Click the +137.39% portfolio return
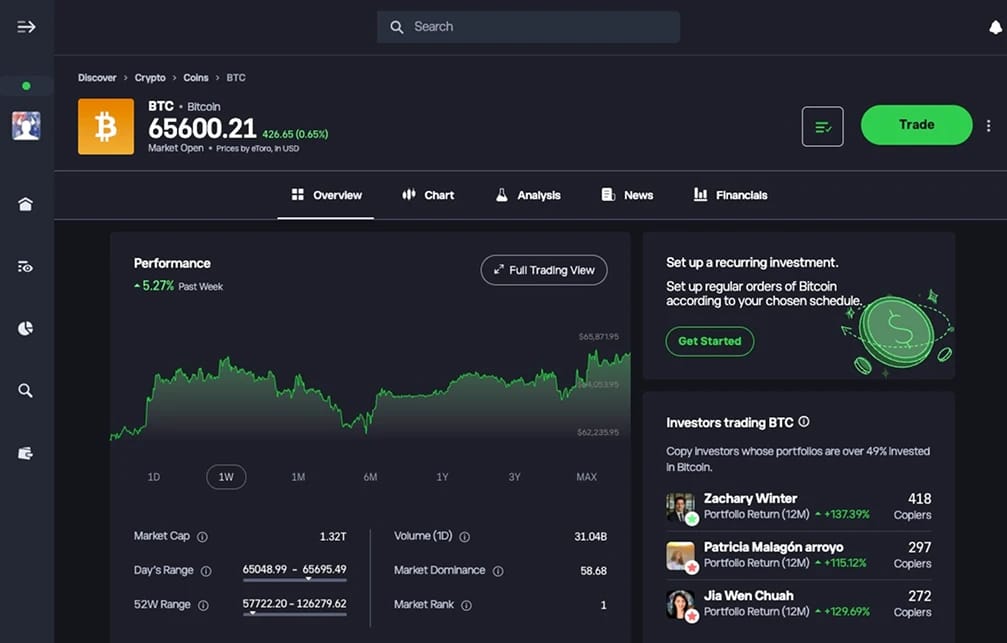1007x643 pixels. tap(843, 515)
